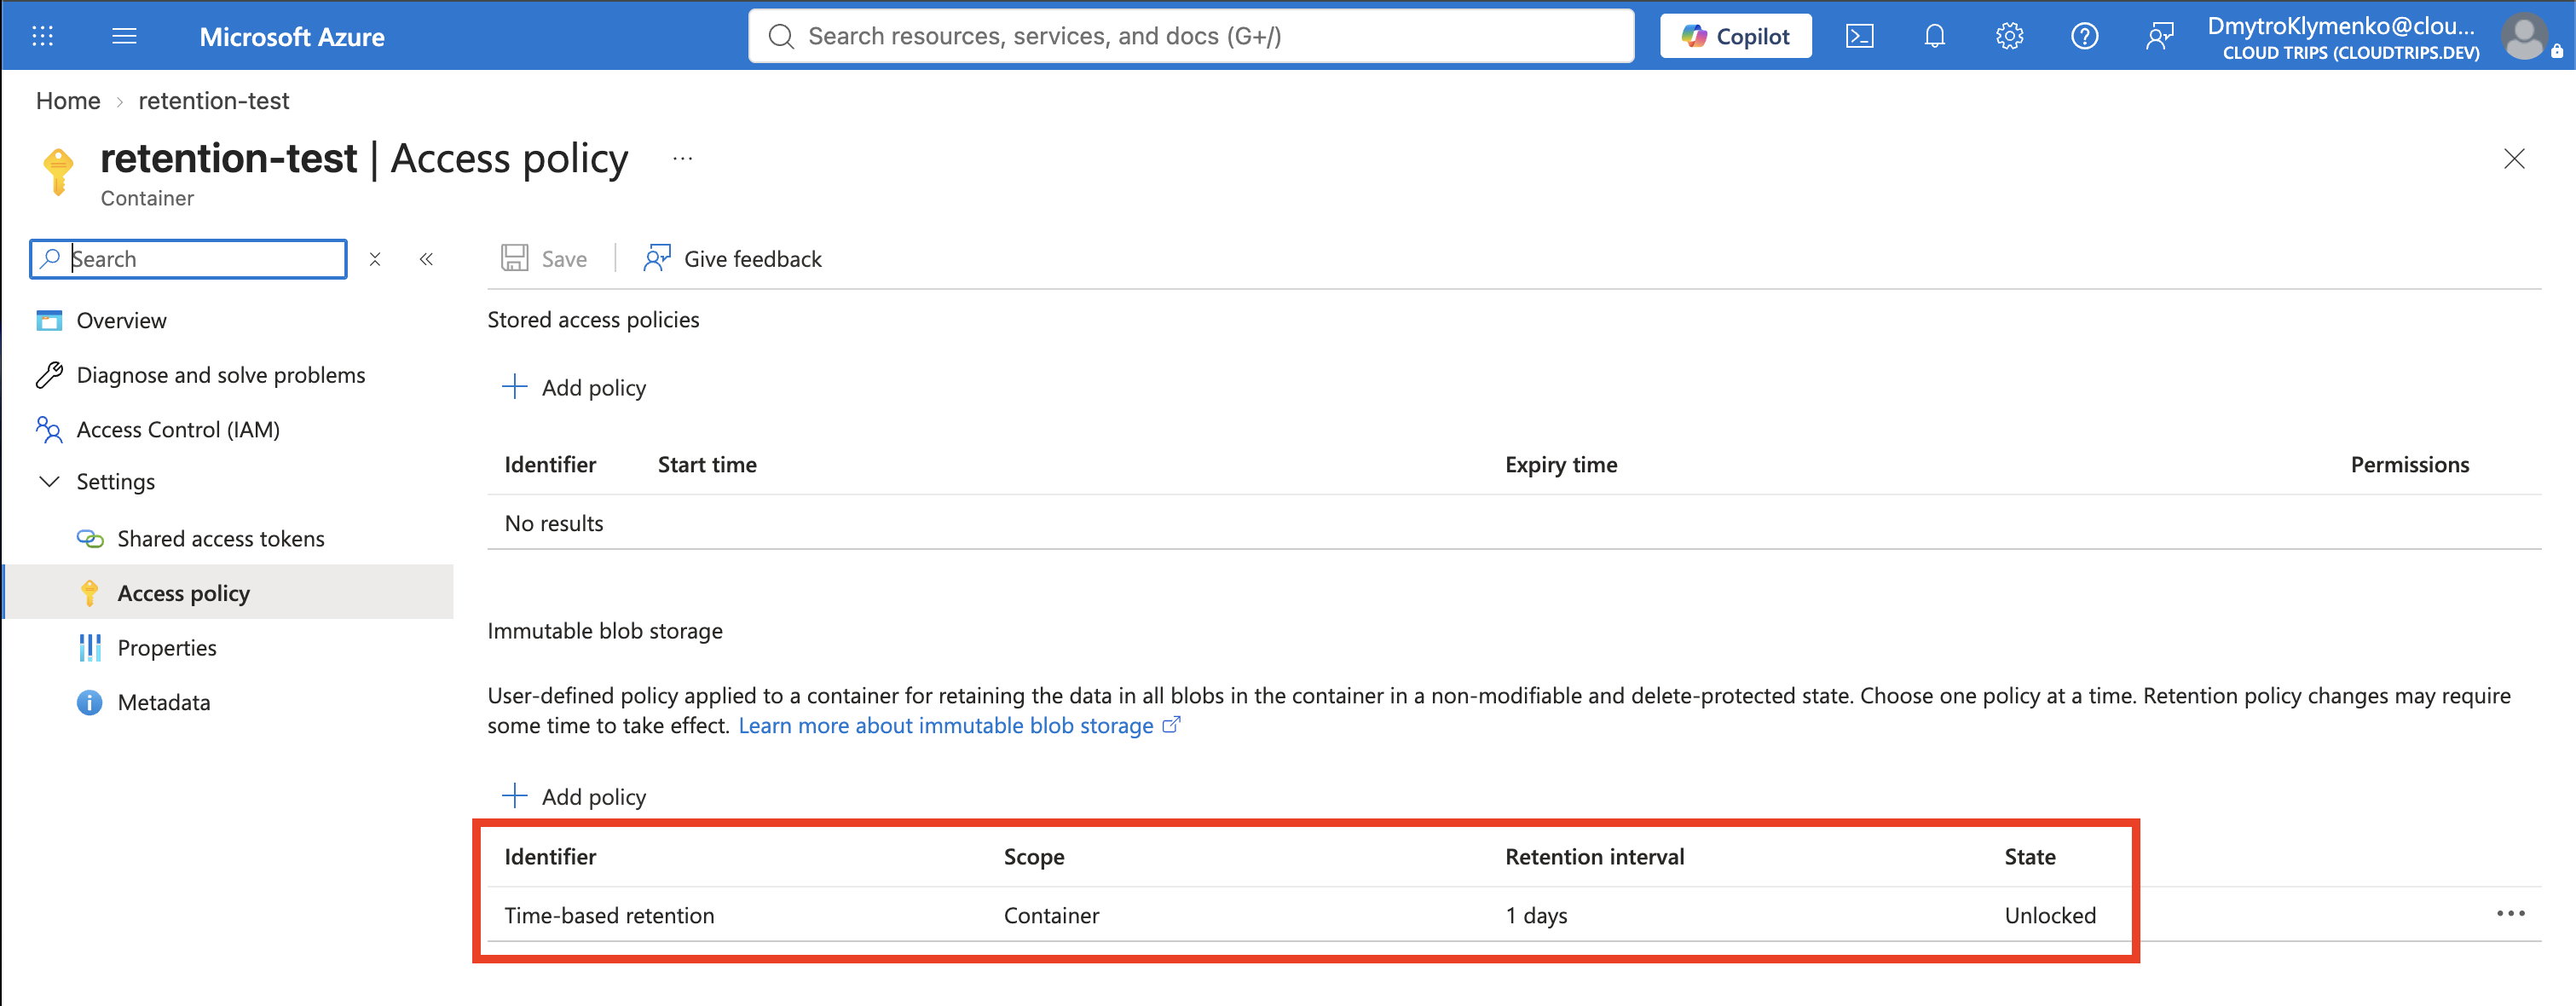Click the Scope column header

click(x=1034, y=857)
